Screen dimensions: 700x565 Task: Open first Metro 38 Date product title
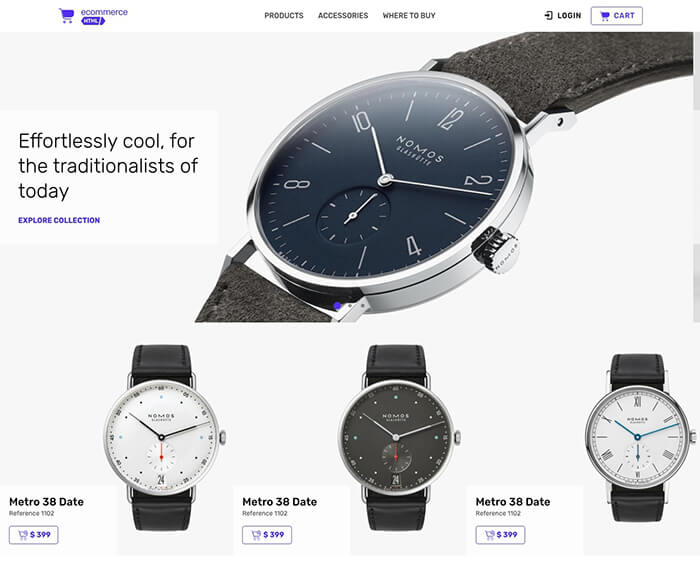(x=46, y=502)
